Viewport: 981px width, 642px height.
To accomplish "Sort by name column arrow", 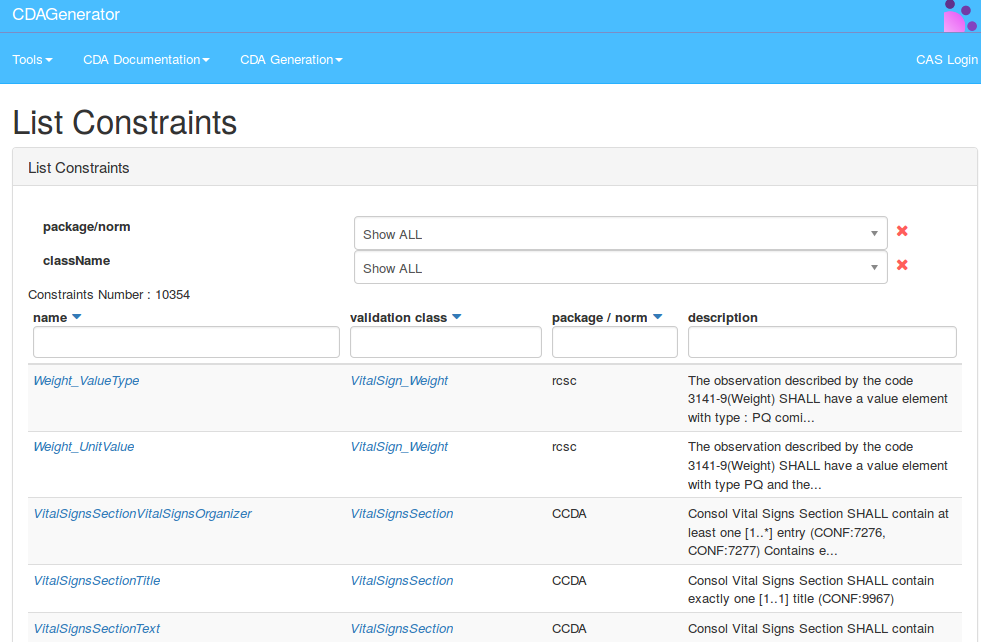I will (x=77, y=317).
